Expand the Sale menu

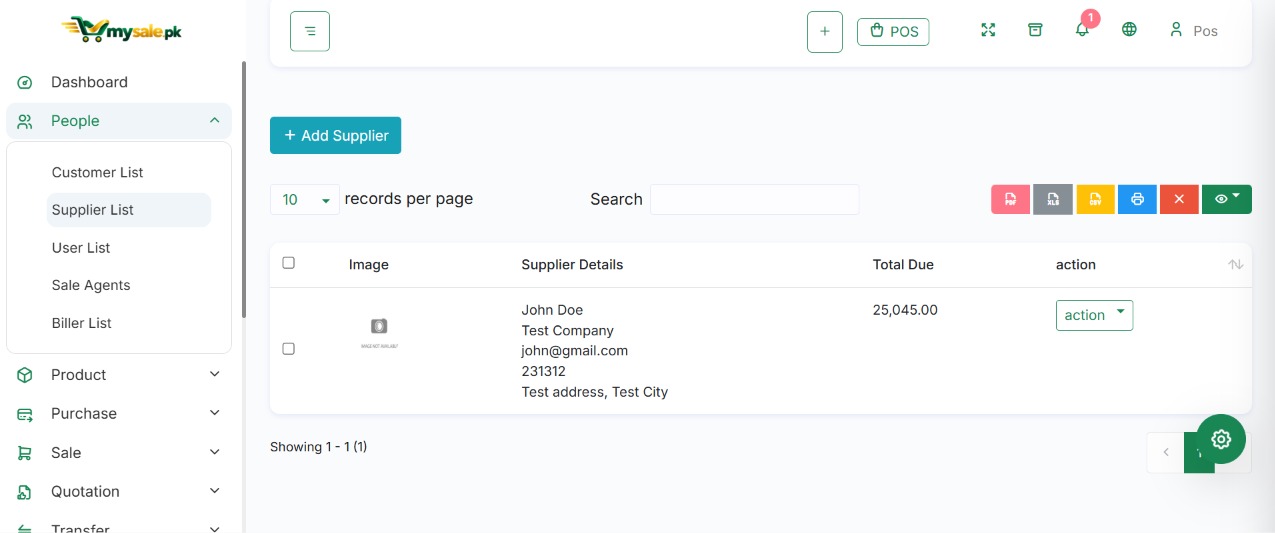tap(119, 453)
